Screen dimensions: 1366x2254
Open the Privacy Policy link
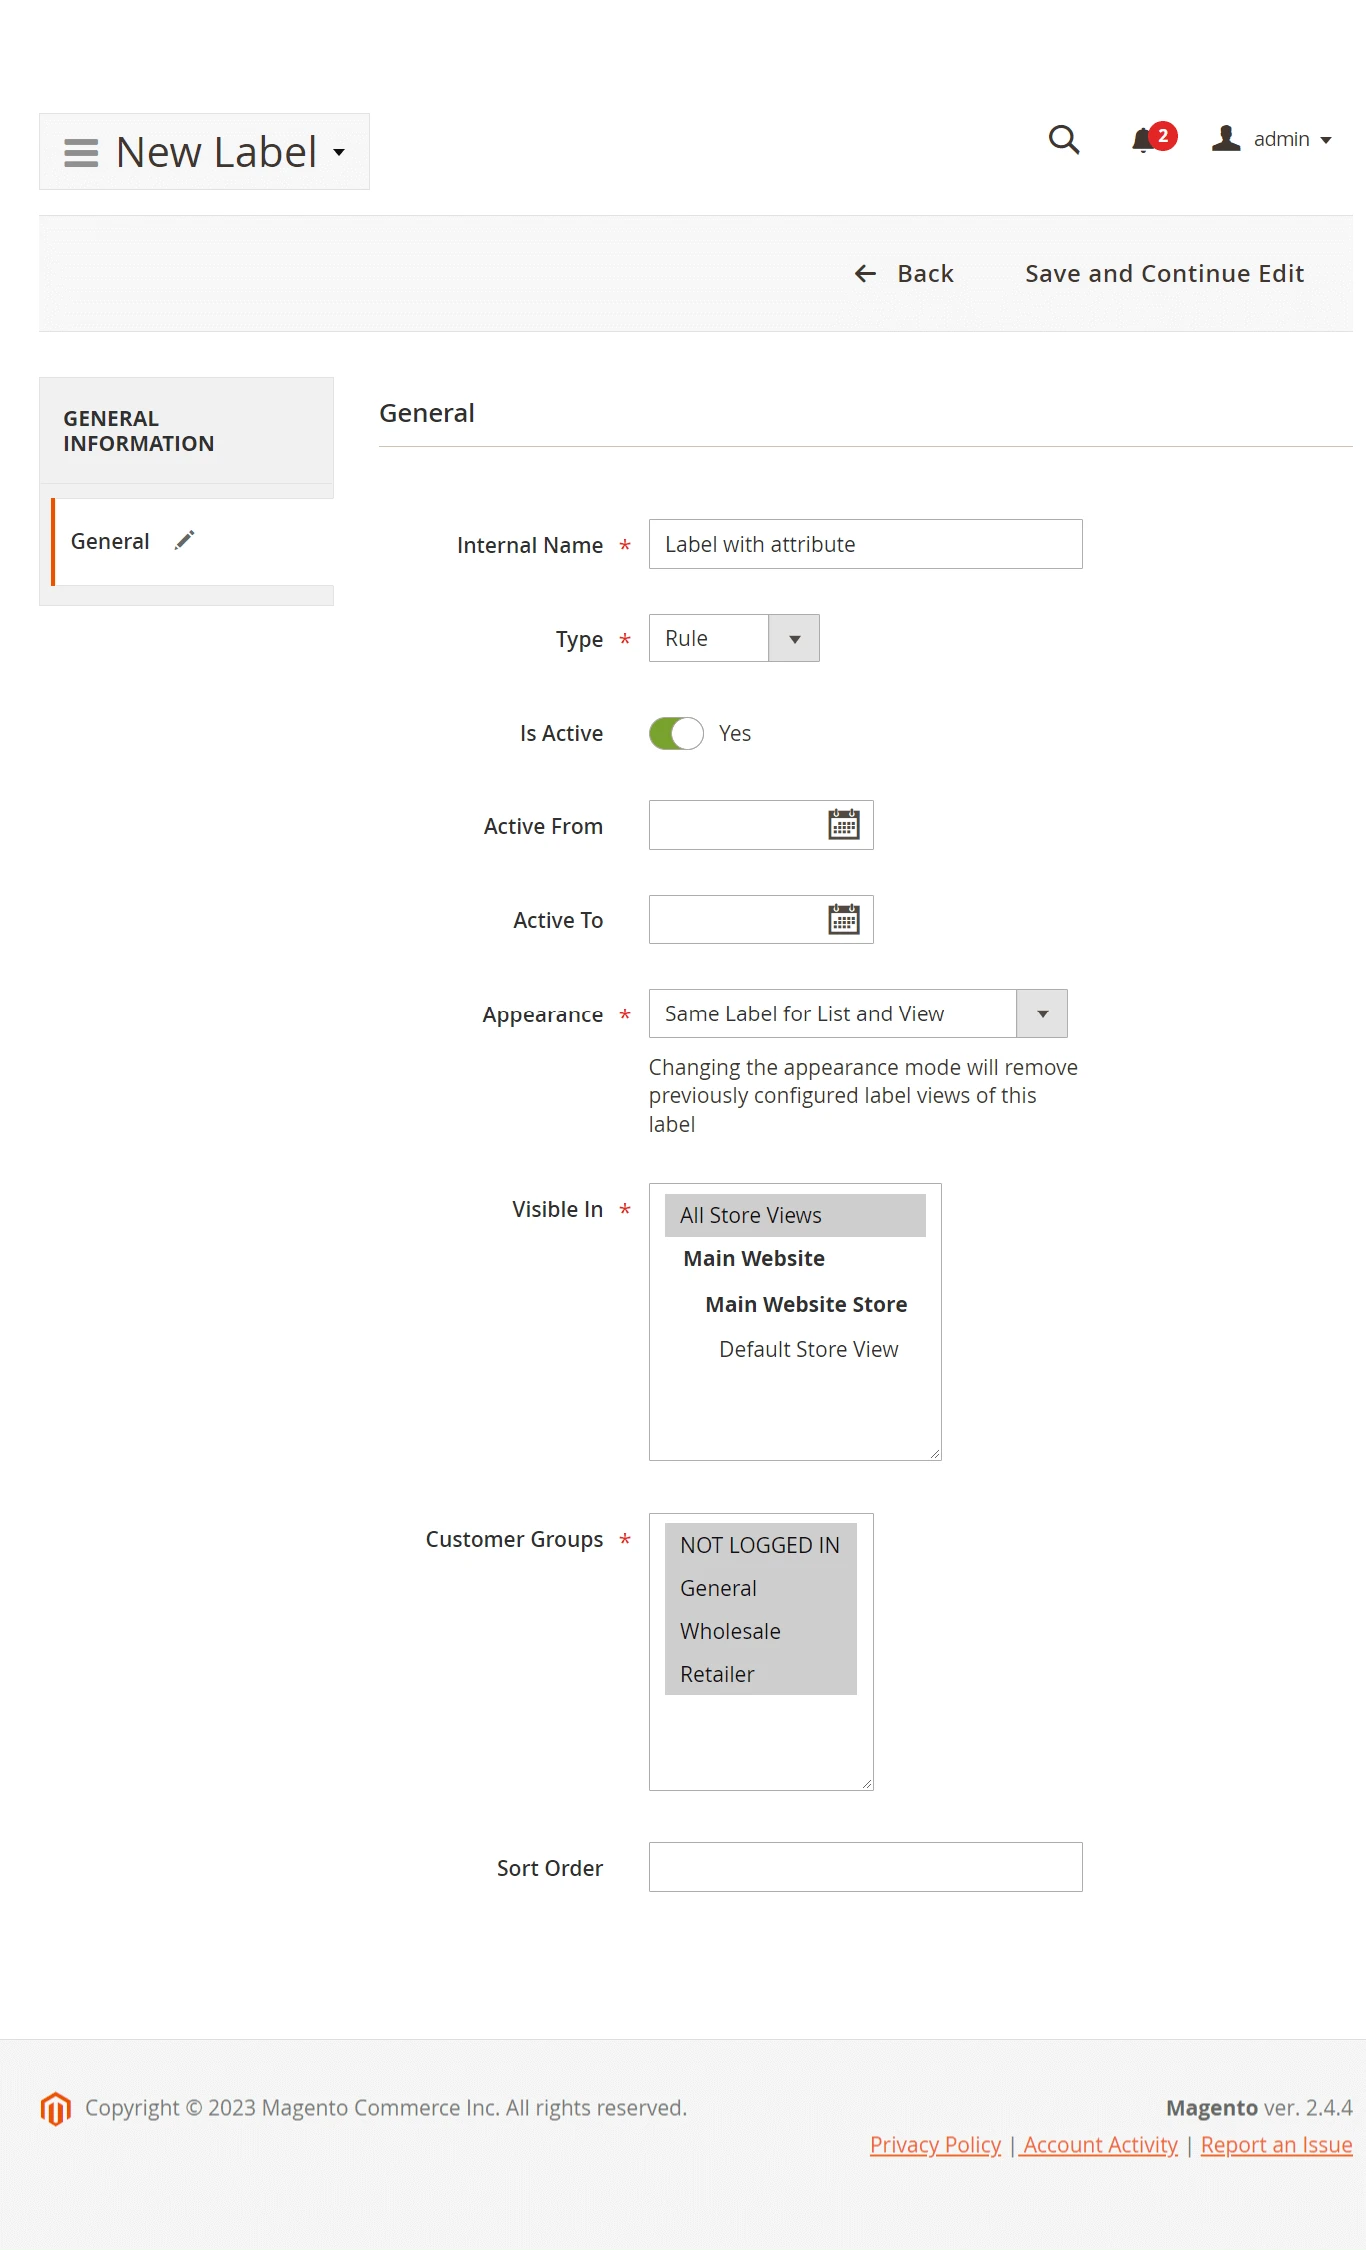tap(935, 2145)
